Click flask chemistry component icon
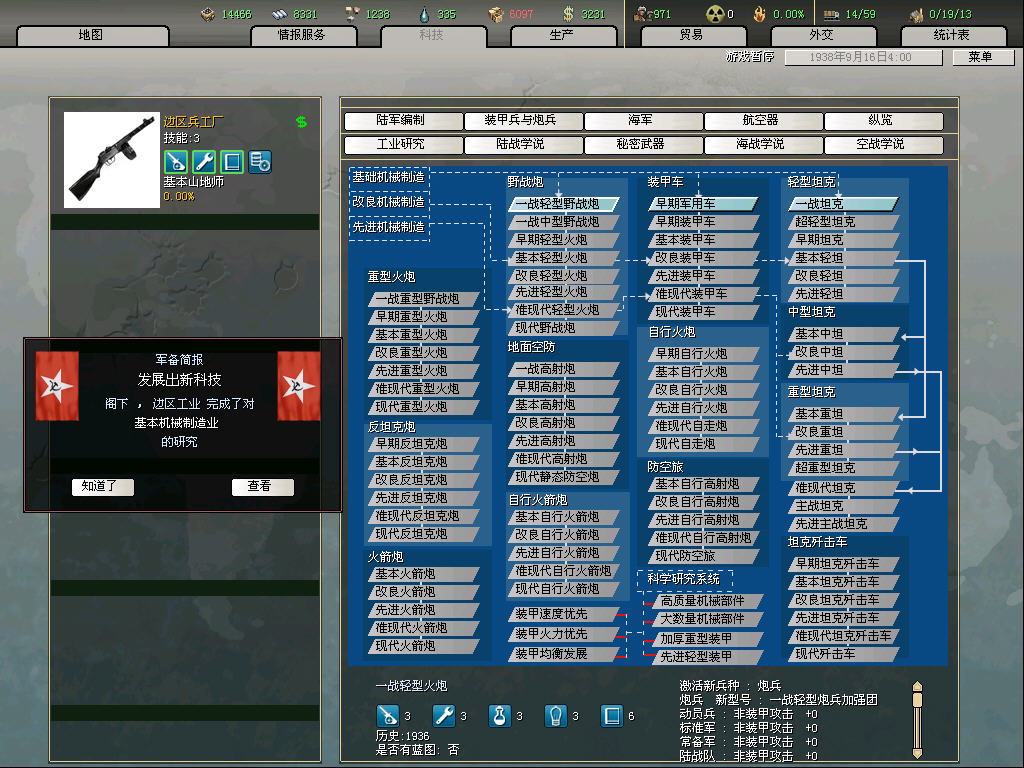This screenshot has height=768, width=1024. point(500,716)
